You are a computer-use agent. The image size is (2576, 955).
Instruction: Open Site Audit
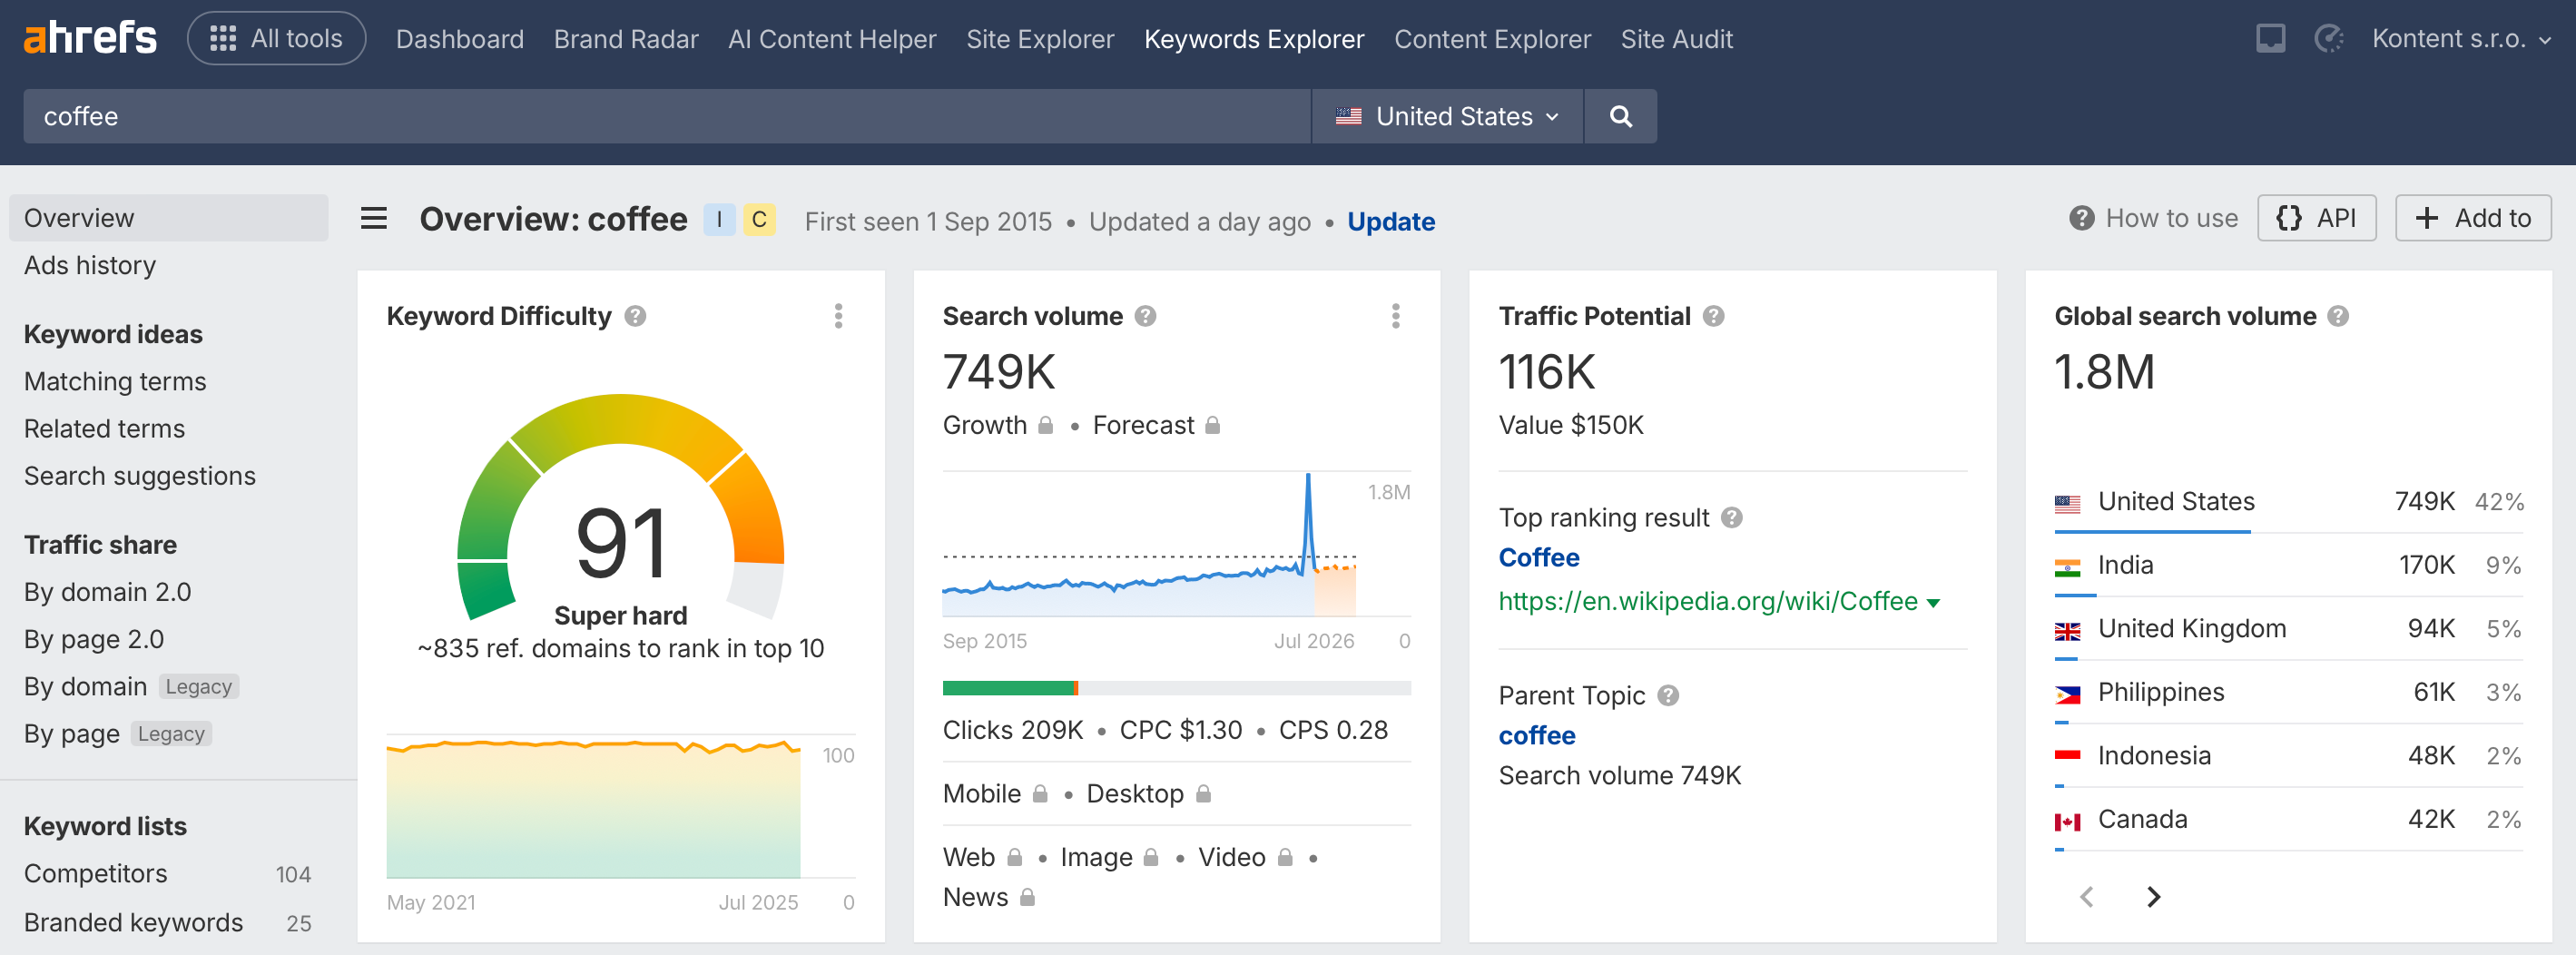pyautogui.click(x=1676, y=39)
